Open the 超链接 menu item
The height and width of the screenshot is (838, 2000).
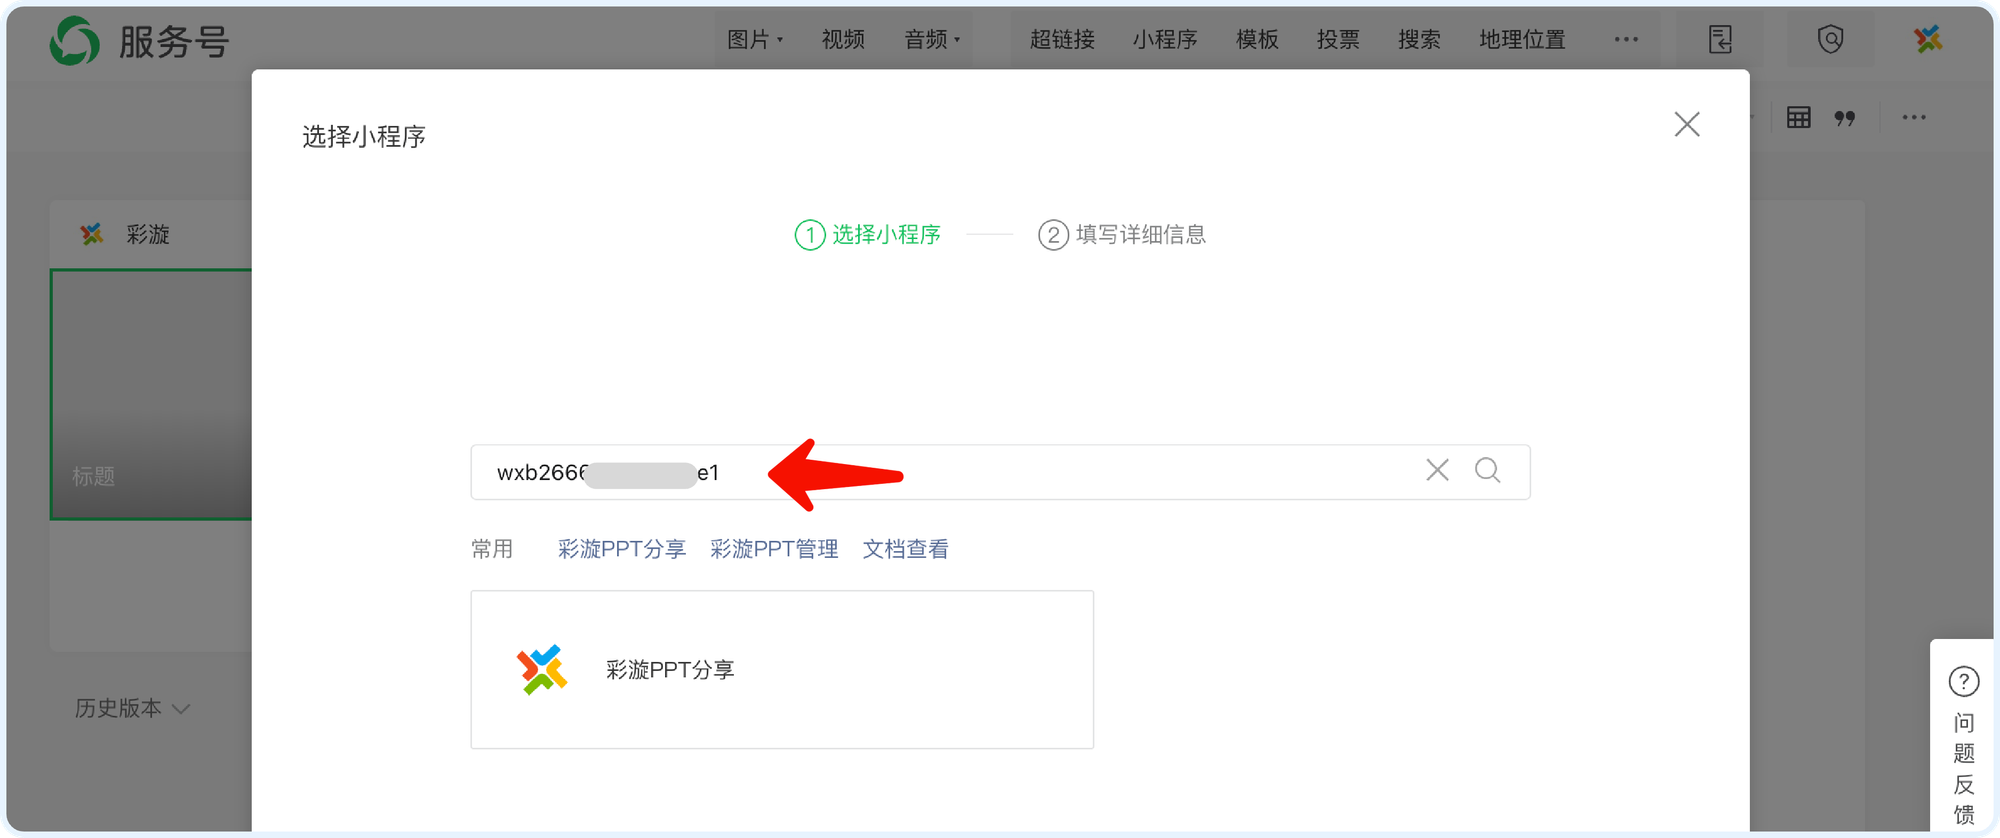point(1062,40)
